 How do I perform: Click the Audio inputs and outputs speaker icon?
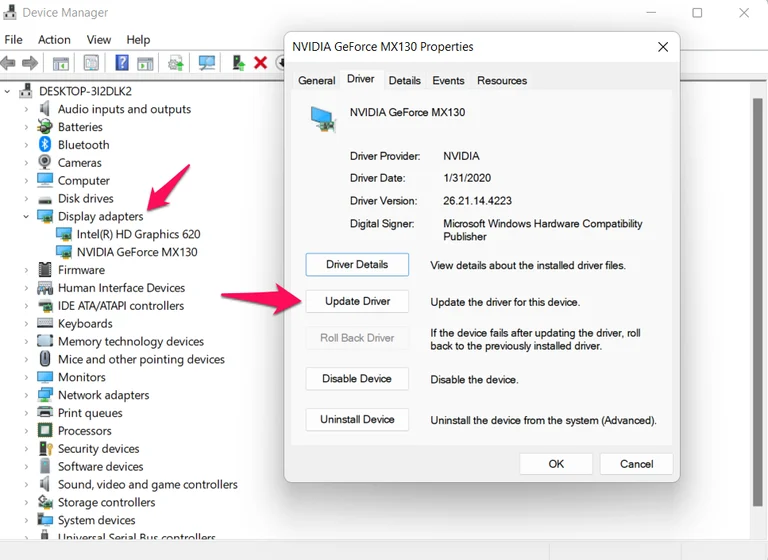click(x=45, y=109)
